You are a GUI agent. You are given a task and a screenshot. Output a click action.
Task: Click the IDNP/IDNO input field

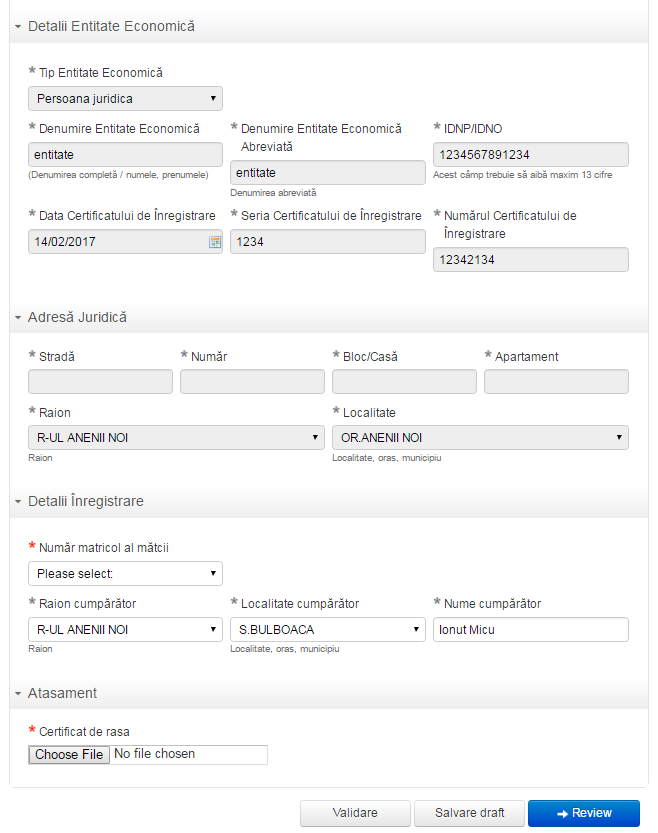pyautogui.click(x=530, y=154)
